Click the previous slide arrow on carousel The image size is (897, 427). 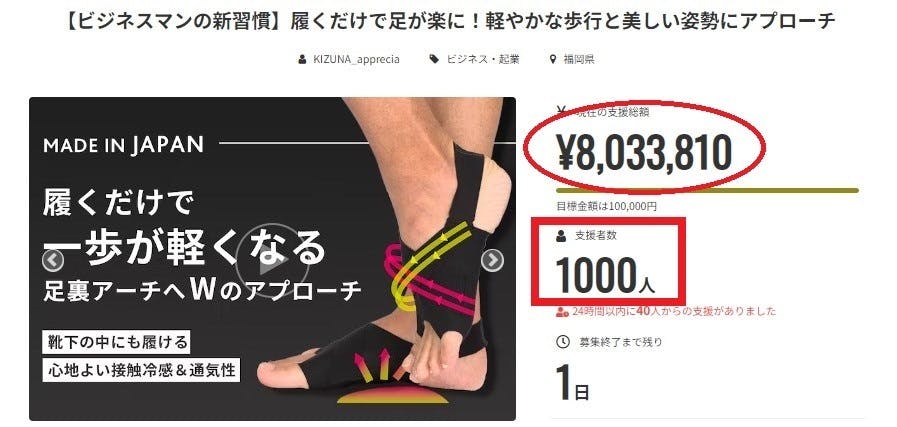53,260
